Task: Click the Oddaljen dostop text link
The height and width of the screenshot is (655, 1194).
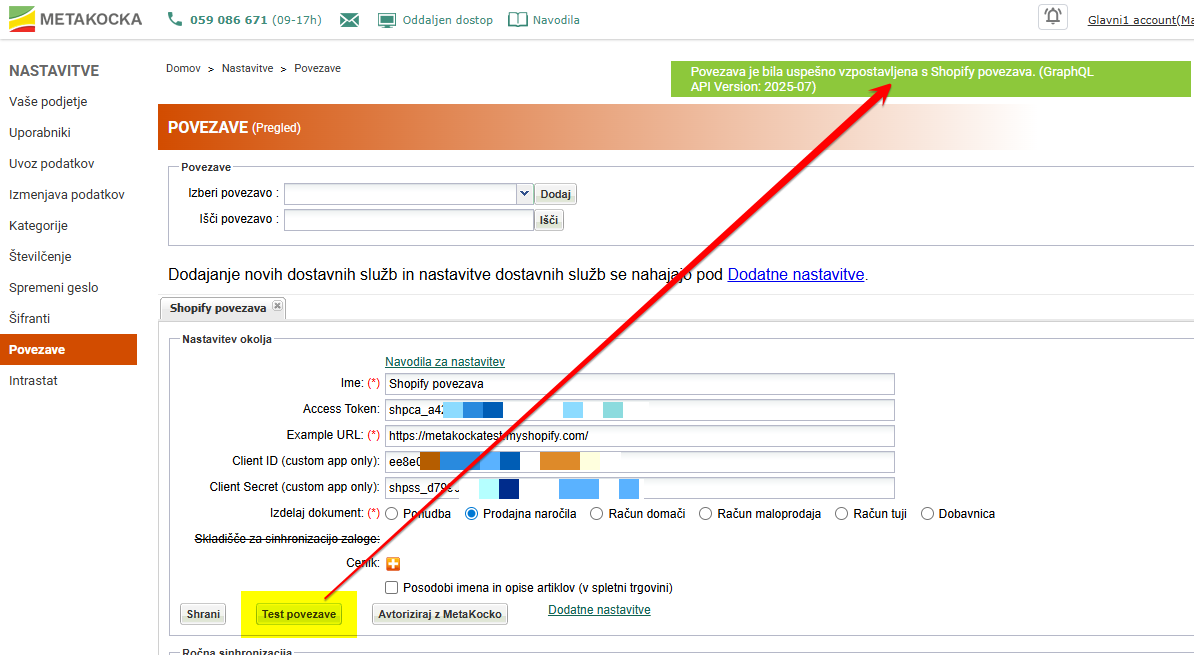Action: [x=448, y=20]
